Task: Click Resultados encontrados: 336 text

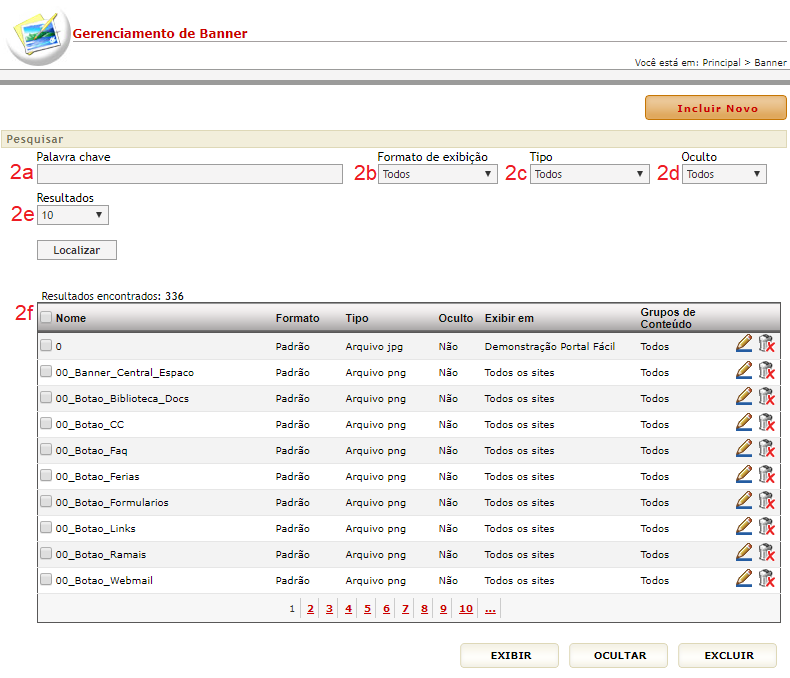Action: pyautogui.click(x=112, y=296)
